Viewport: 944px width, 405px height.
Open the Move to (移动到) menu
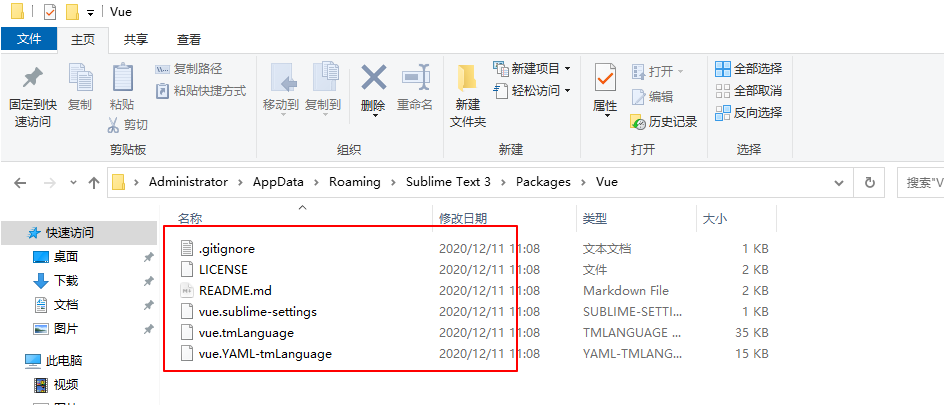(x=281, y=90)
